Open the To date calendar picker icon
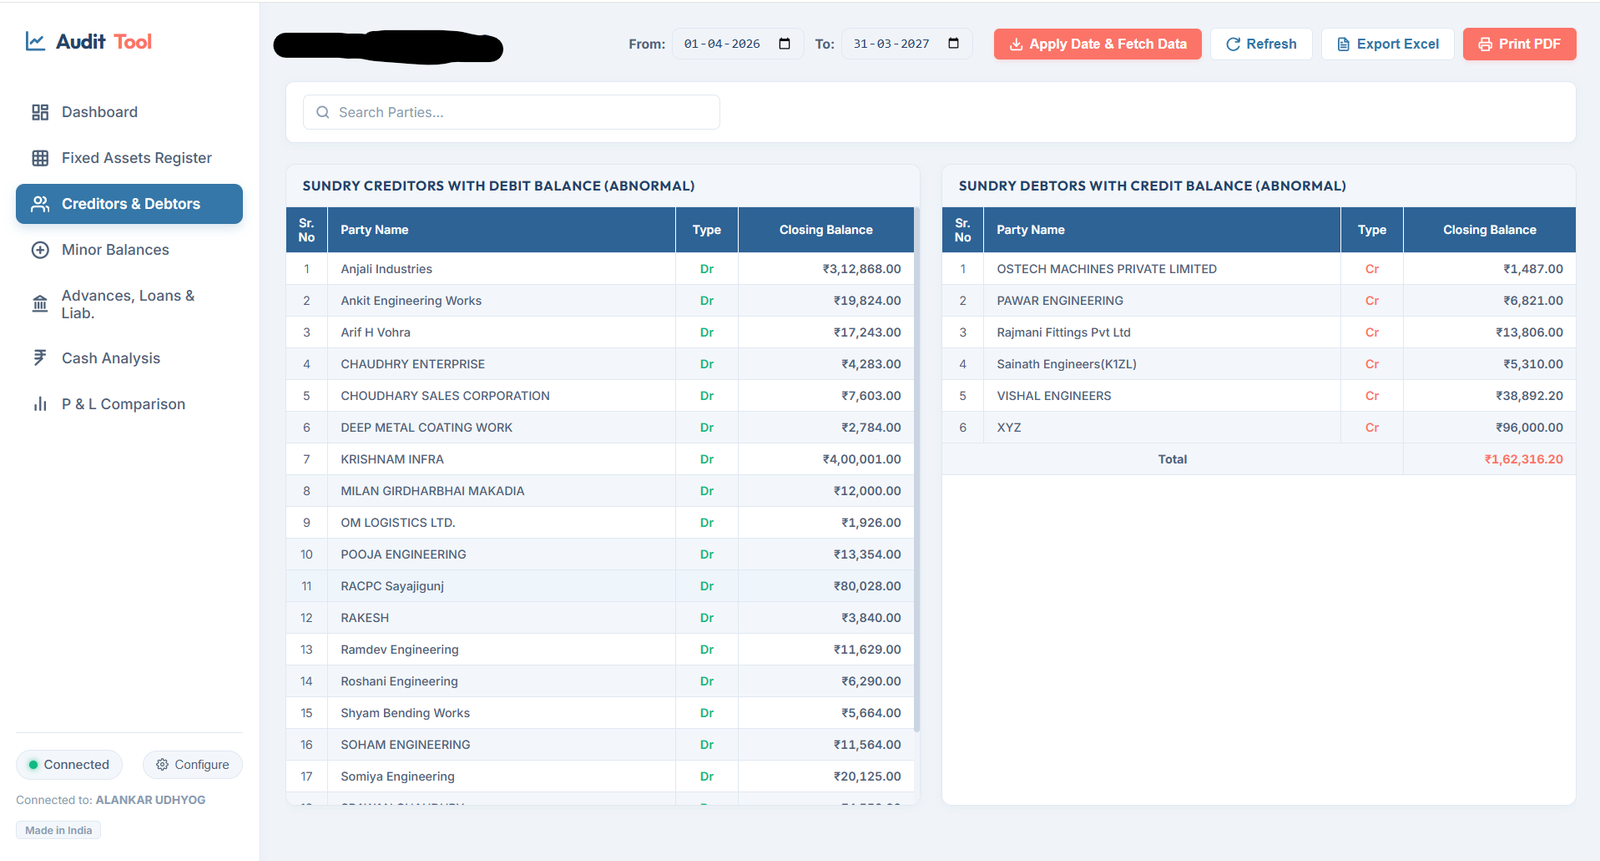 953,44
